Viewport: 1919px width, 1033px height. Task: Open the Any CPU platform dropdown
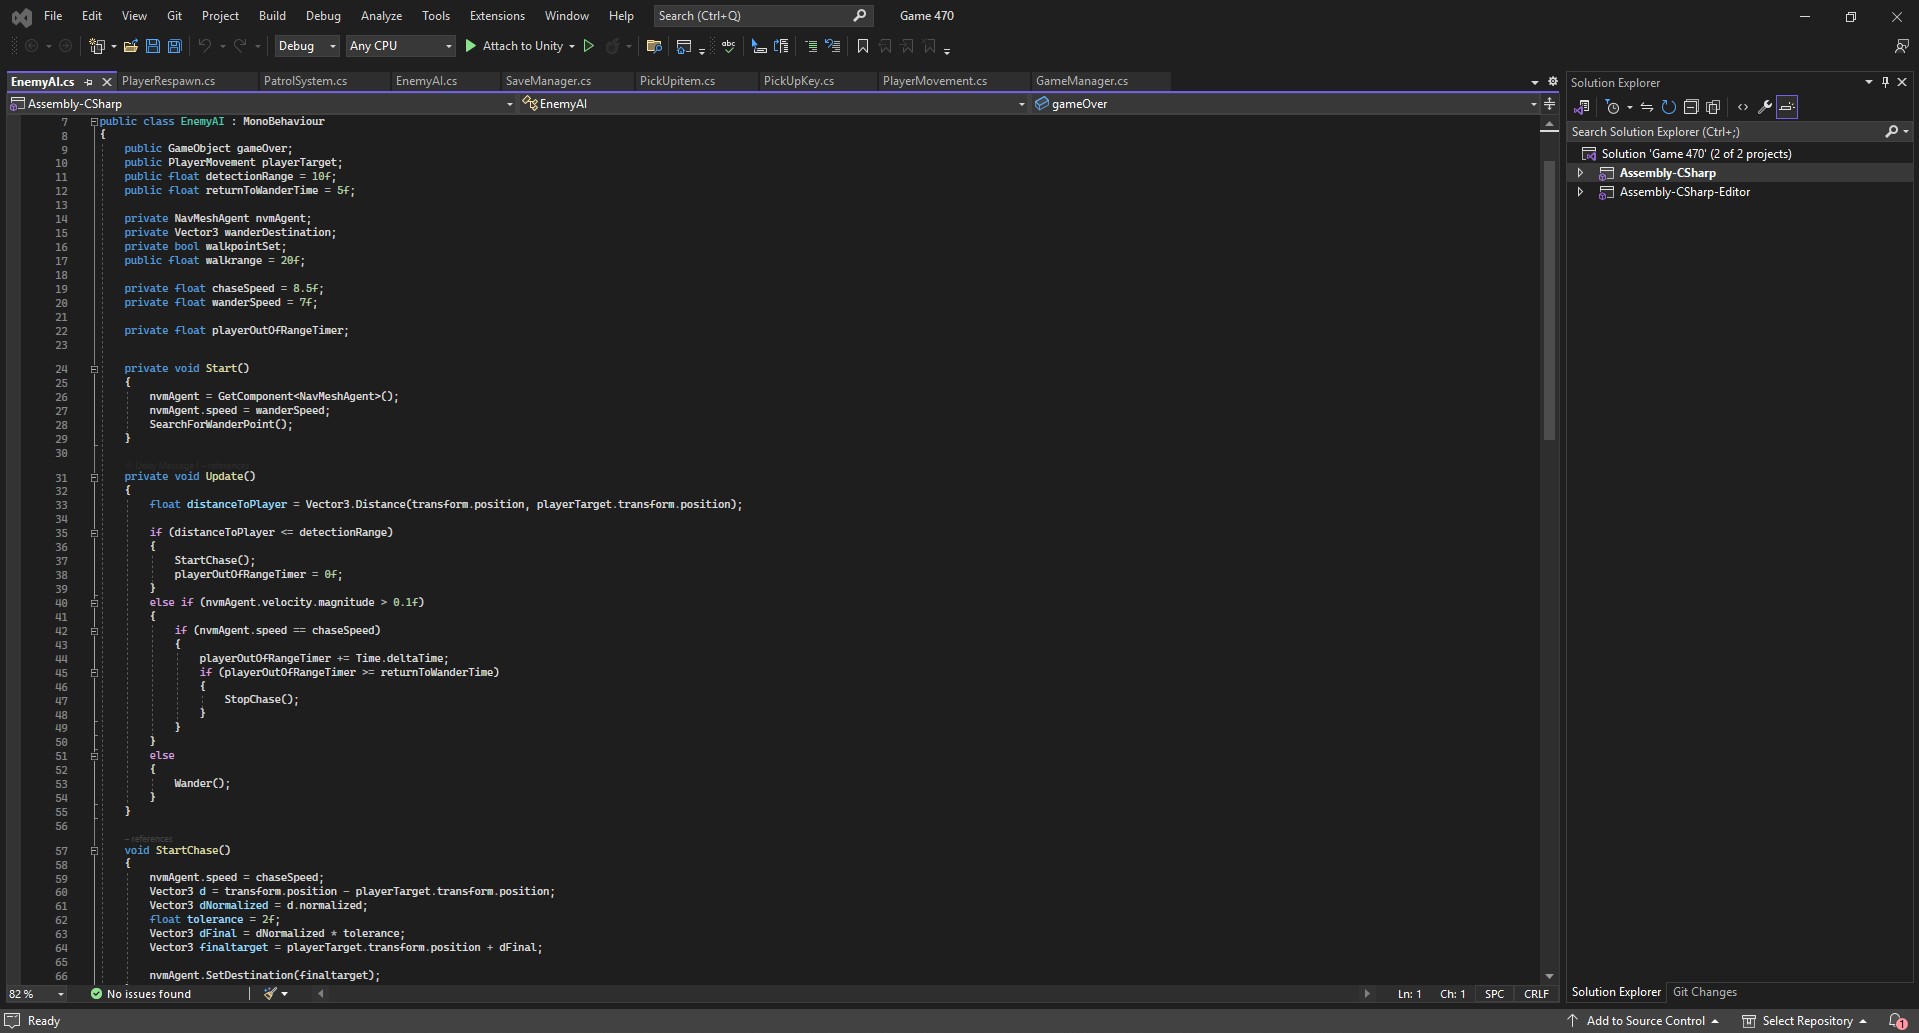click(x=400, y=46)
